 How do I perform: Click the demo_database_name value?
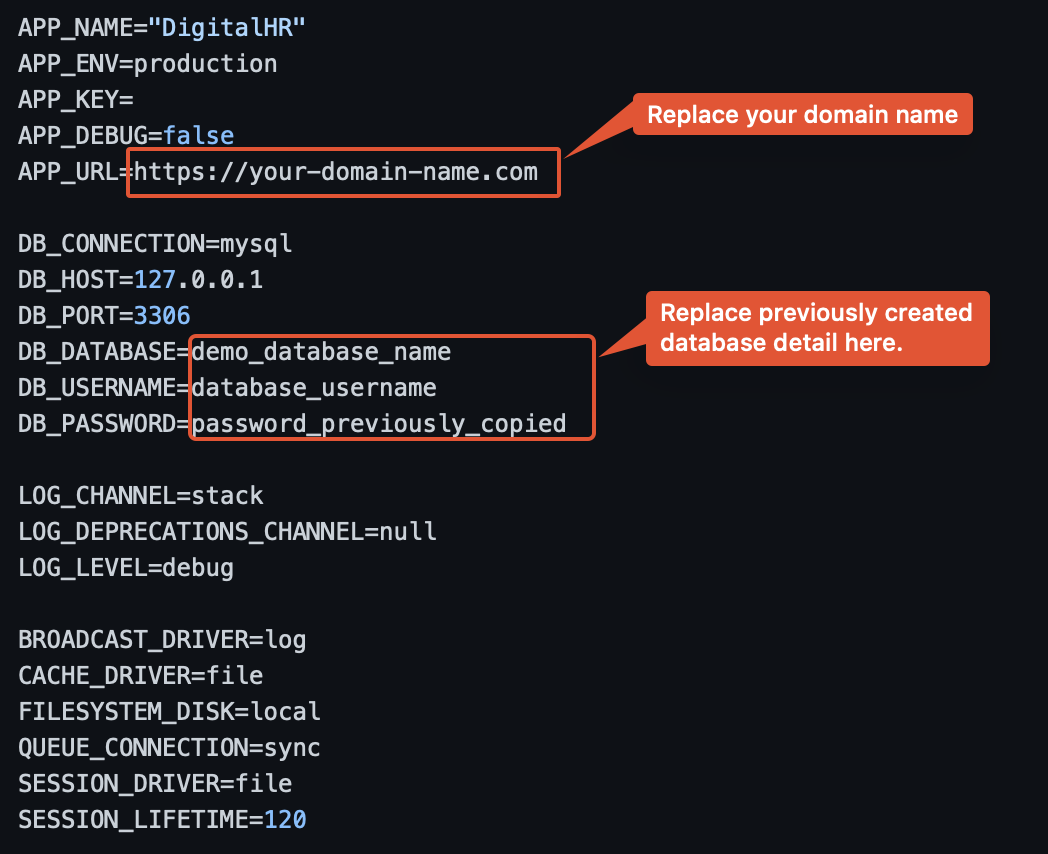tap(321, 352)
